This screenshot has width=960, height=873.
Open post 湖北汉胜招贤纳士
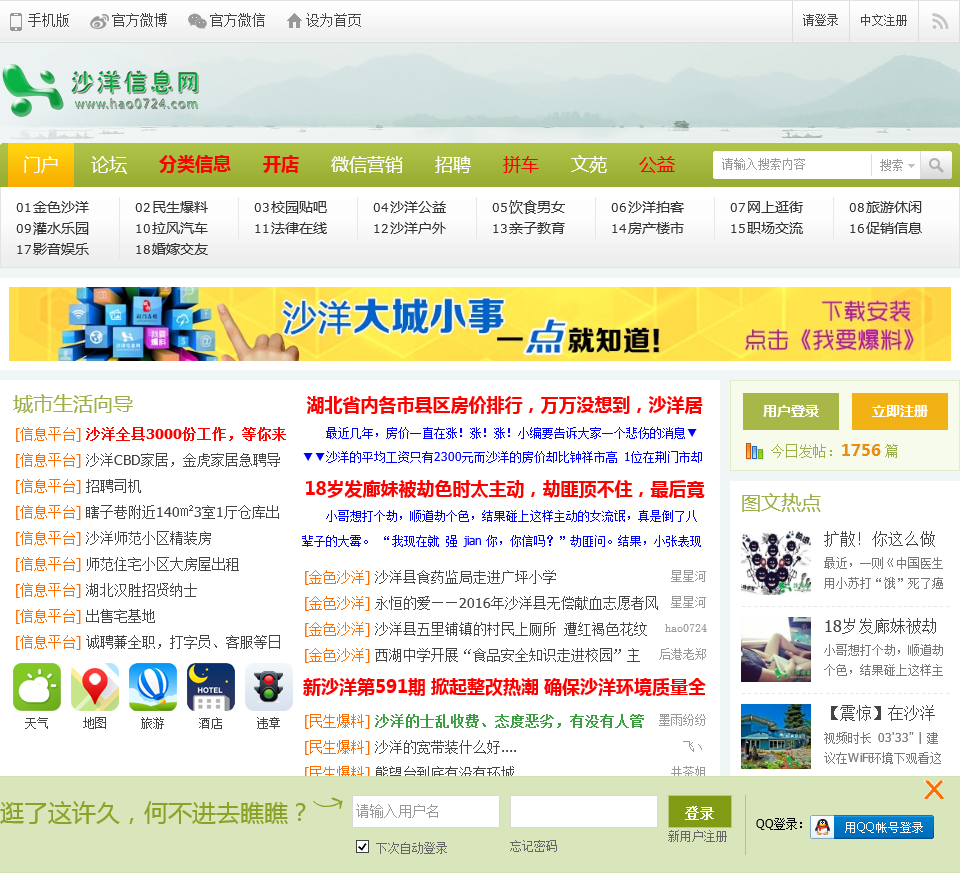pos(141,590)
